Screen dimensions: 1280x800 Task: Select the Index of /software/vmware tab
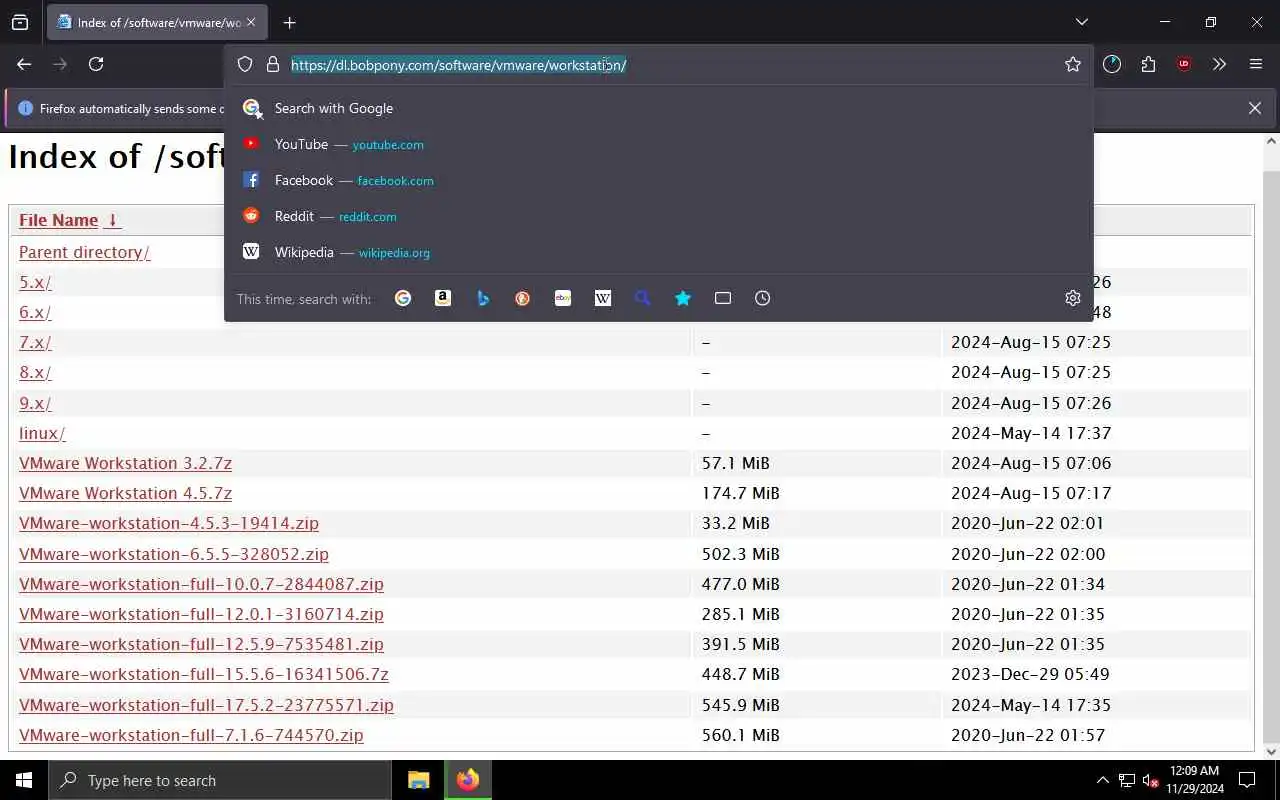tap(156, 22)
